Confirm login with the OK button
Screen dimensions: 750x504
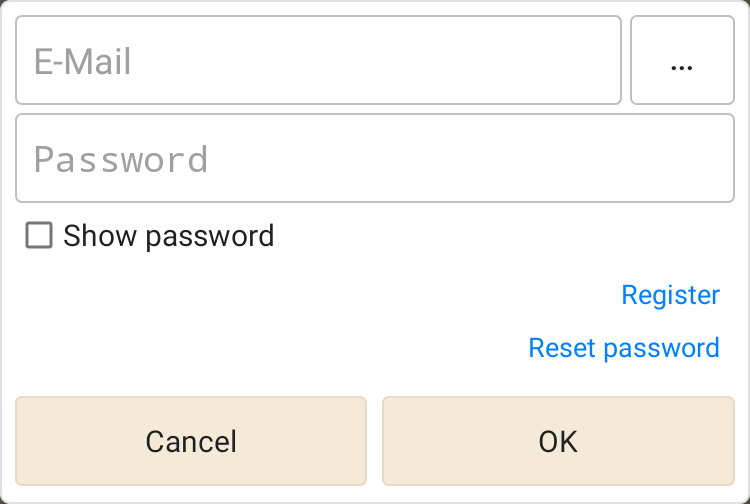(558, 441)
